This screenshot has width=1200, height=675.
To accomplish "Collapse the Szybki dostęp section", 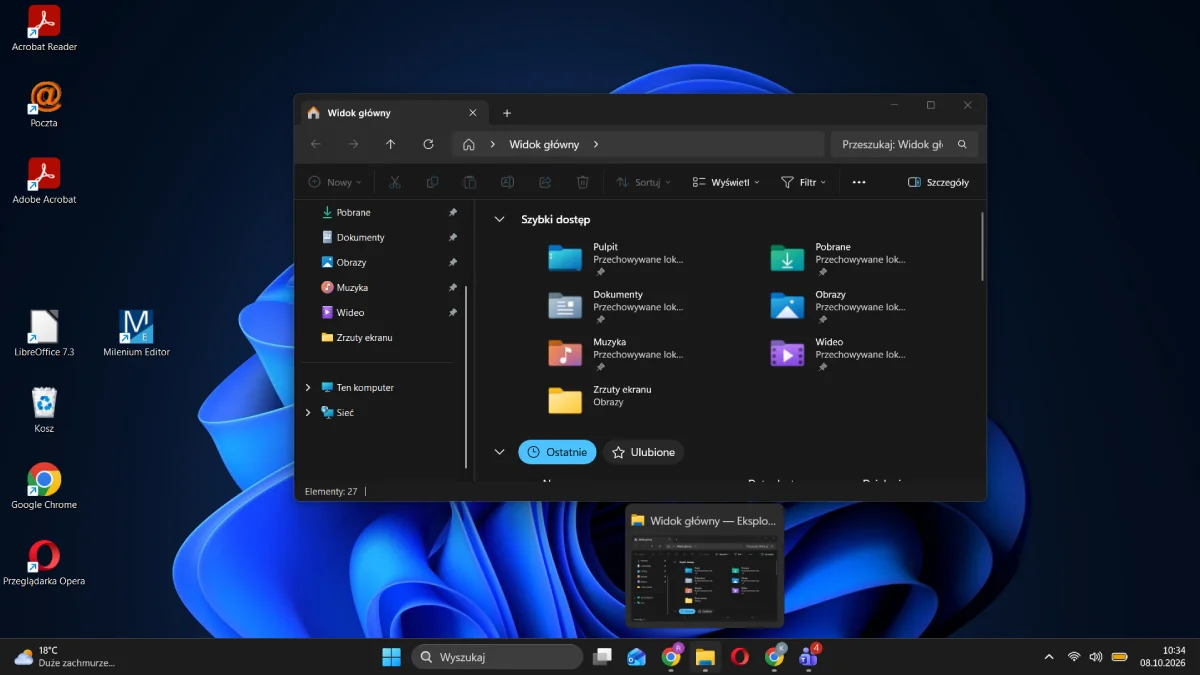I will pyautogui.click(x=500, y=219).
